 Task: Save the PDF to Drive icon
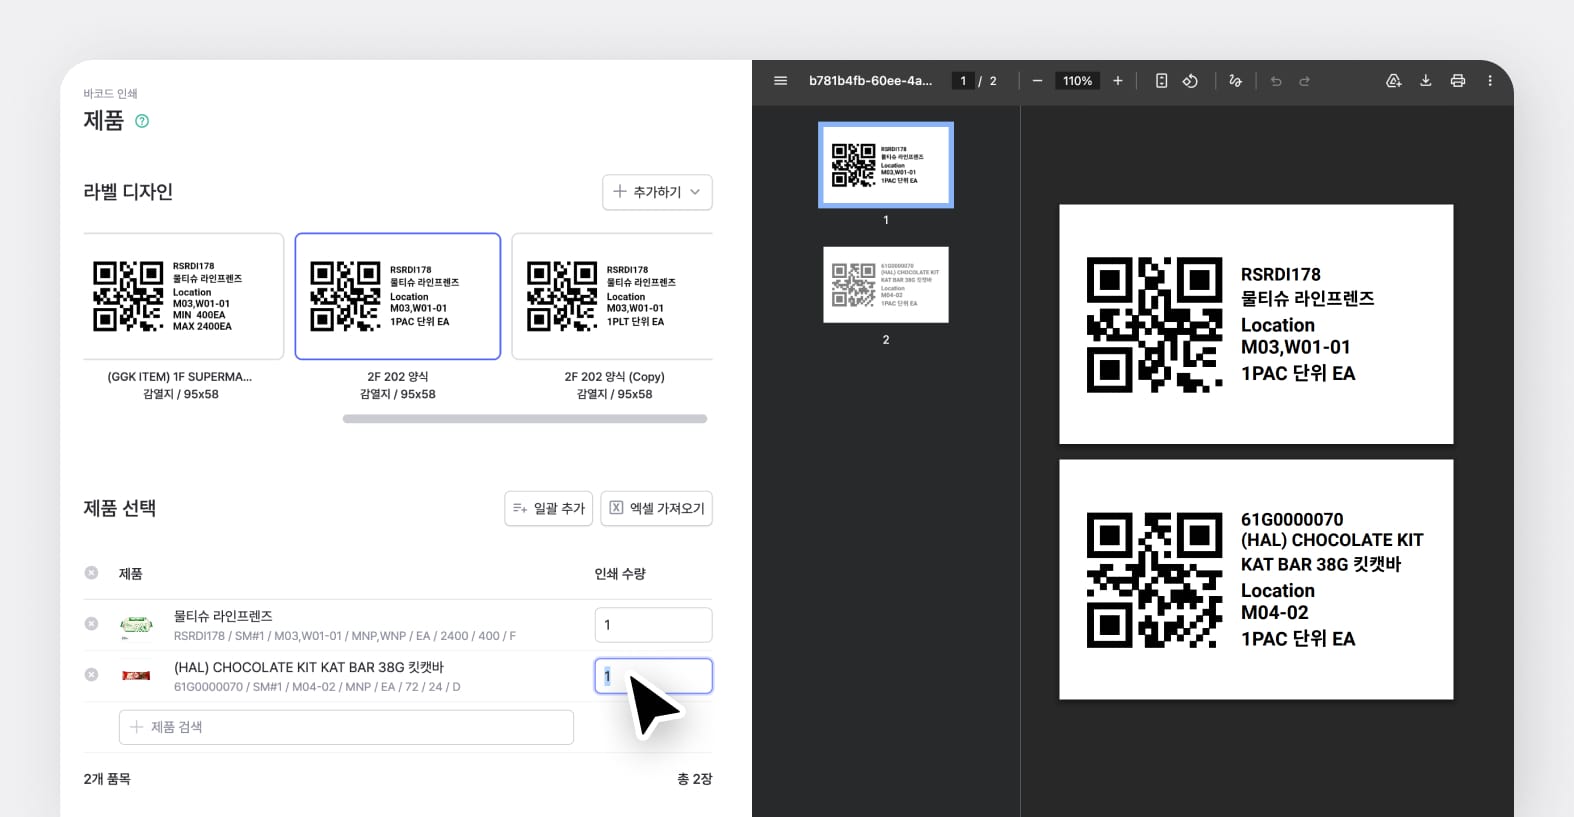[x=1393, y=81]
